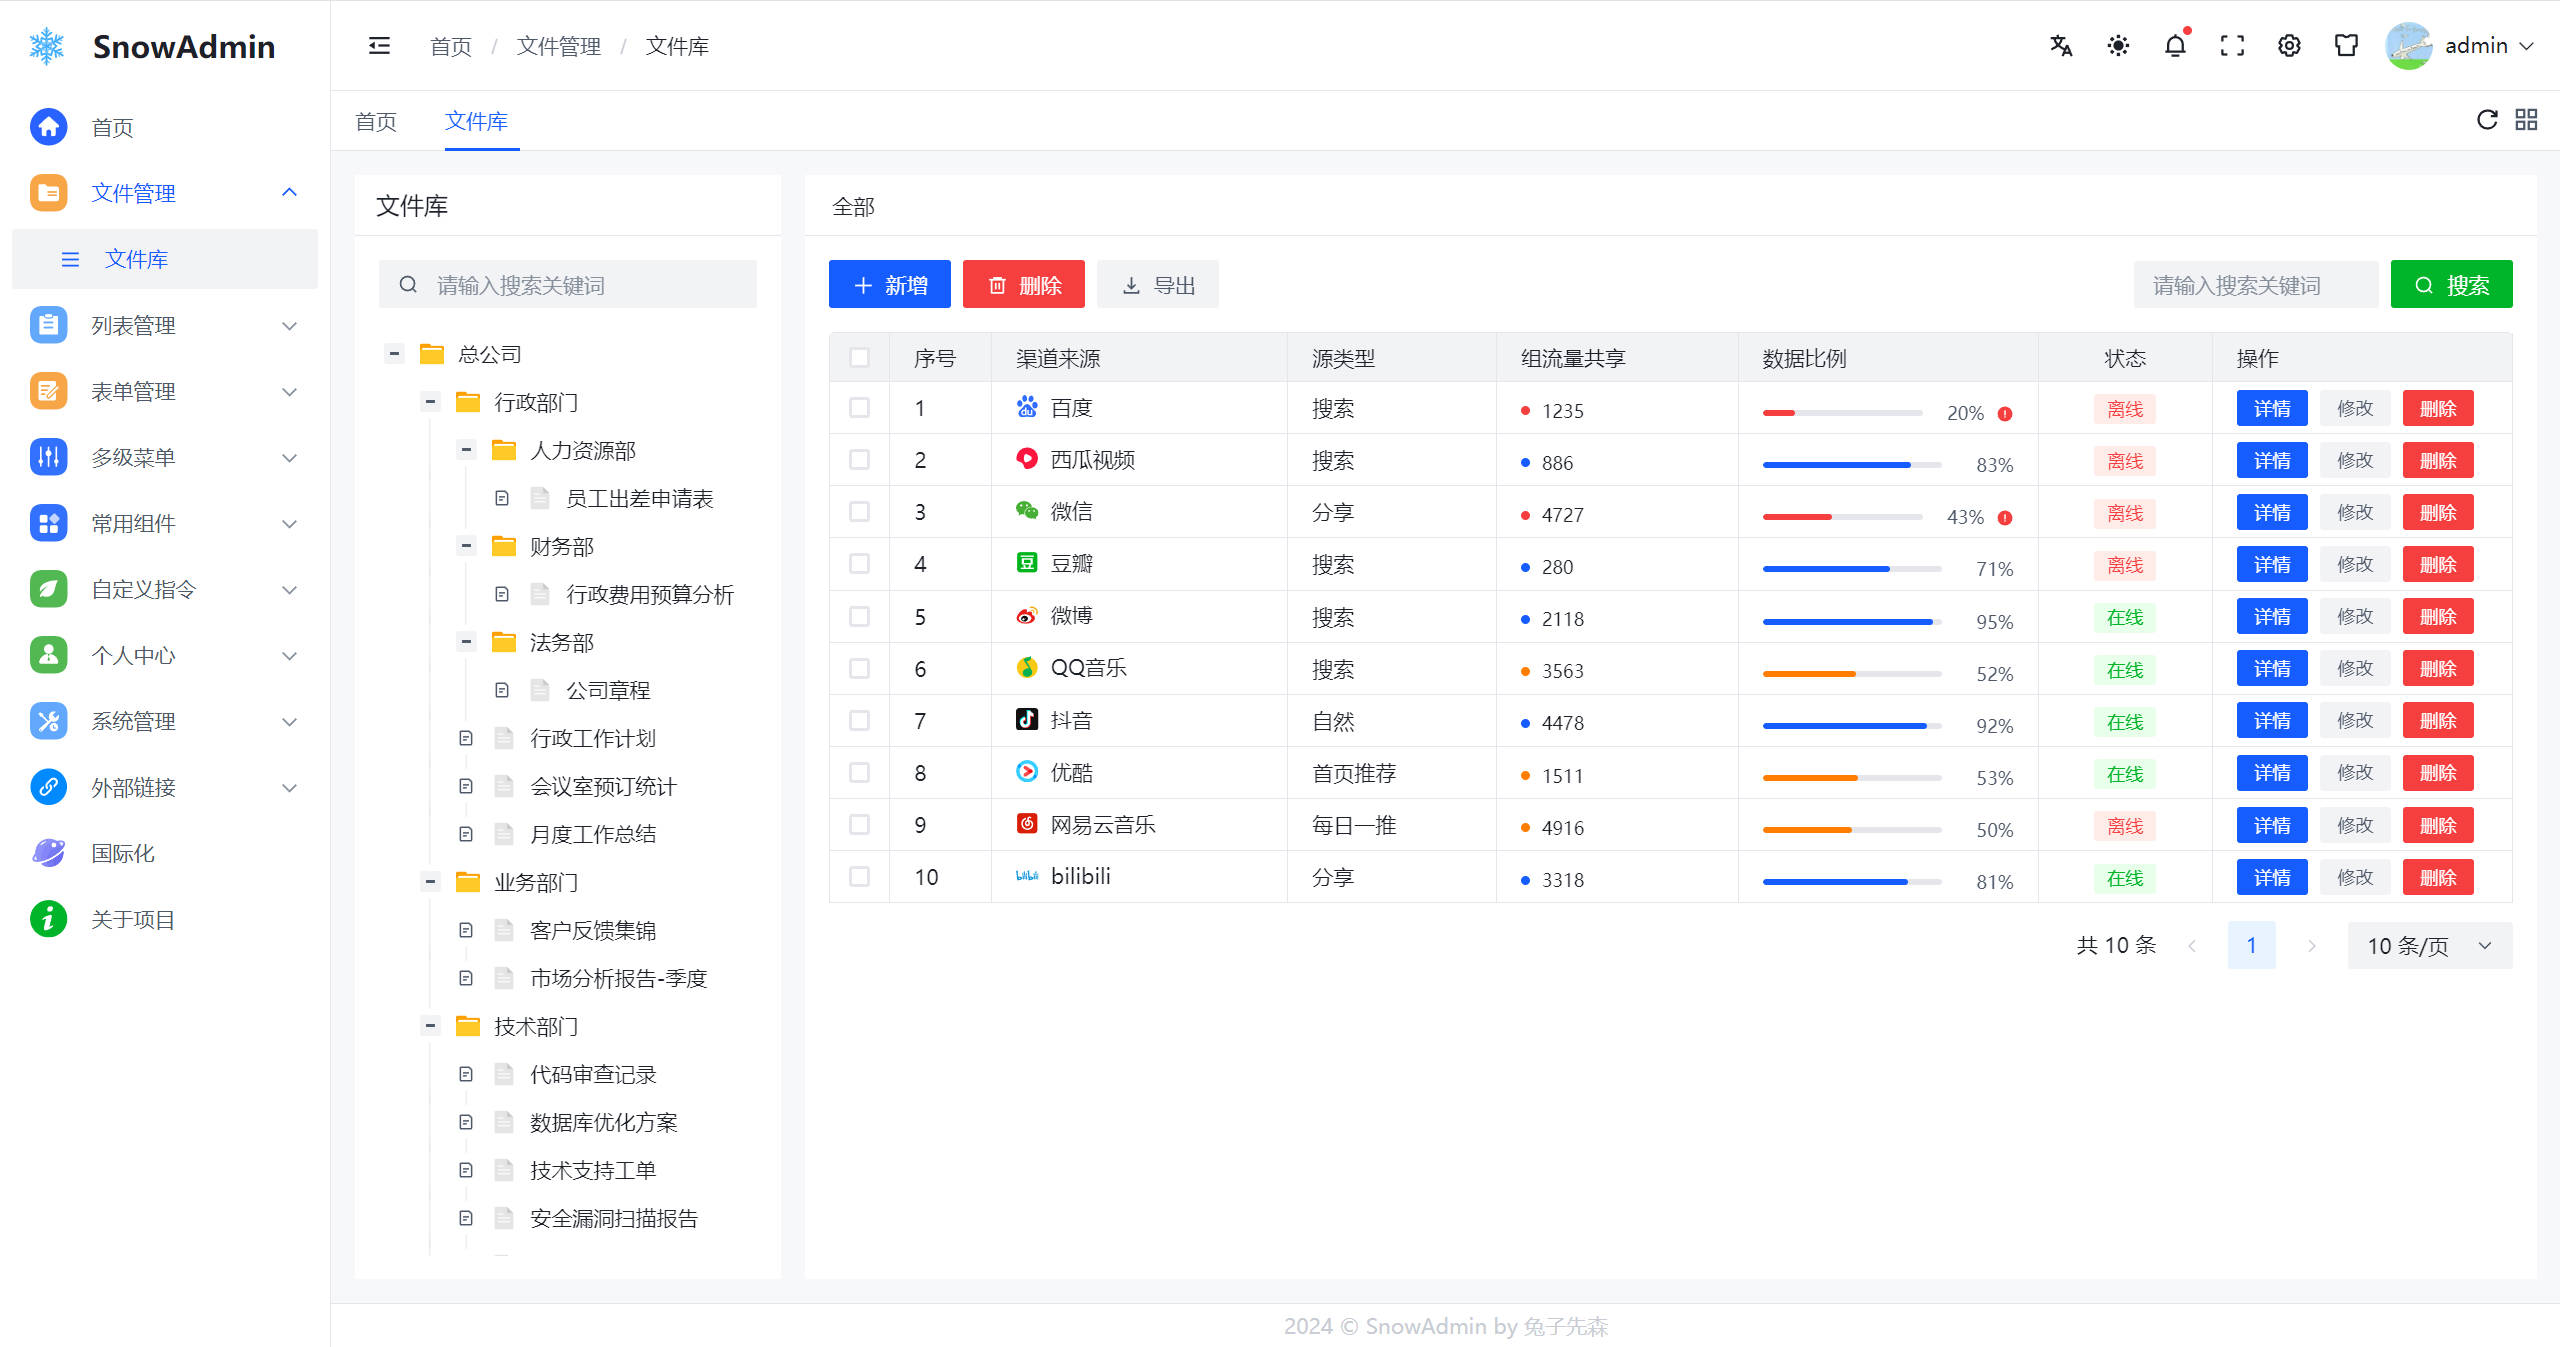Viewport: 2560px width, 1347px height.
Task: Check the bilibili row checkbox
Action: pos(859,876)
